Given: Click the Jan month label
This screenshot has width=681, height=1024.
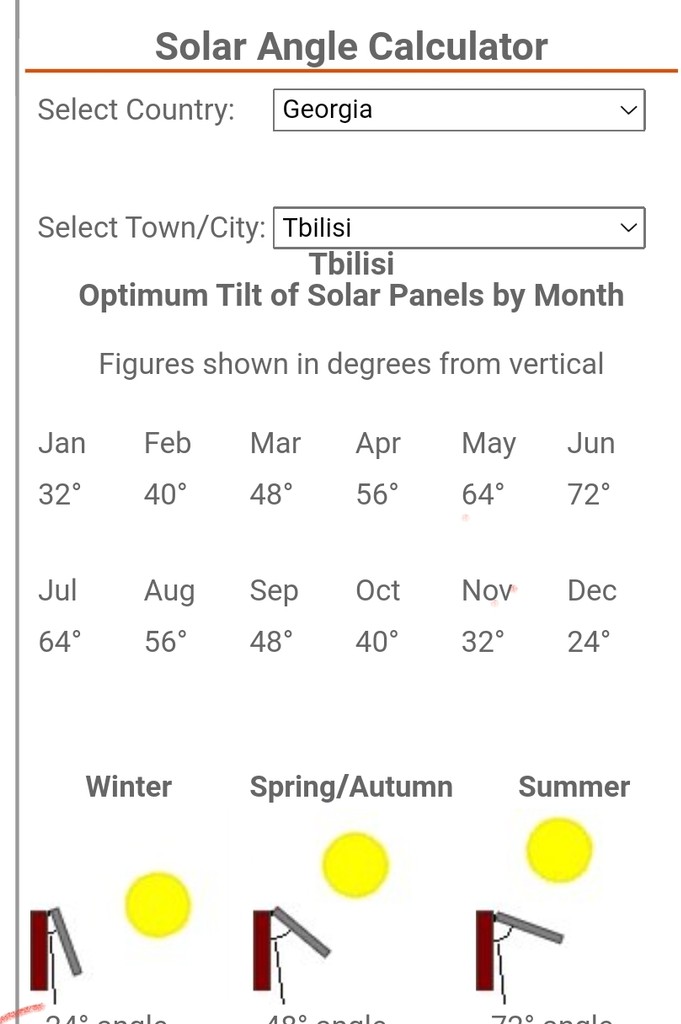Looking at the screenshot, I should (62, 443).
